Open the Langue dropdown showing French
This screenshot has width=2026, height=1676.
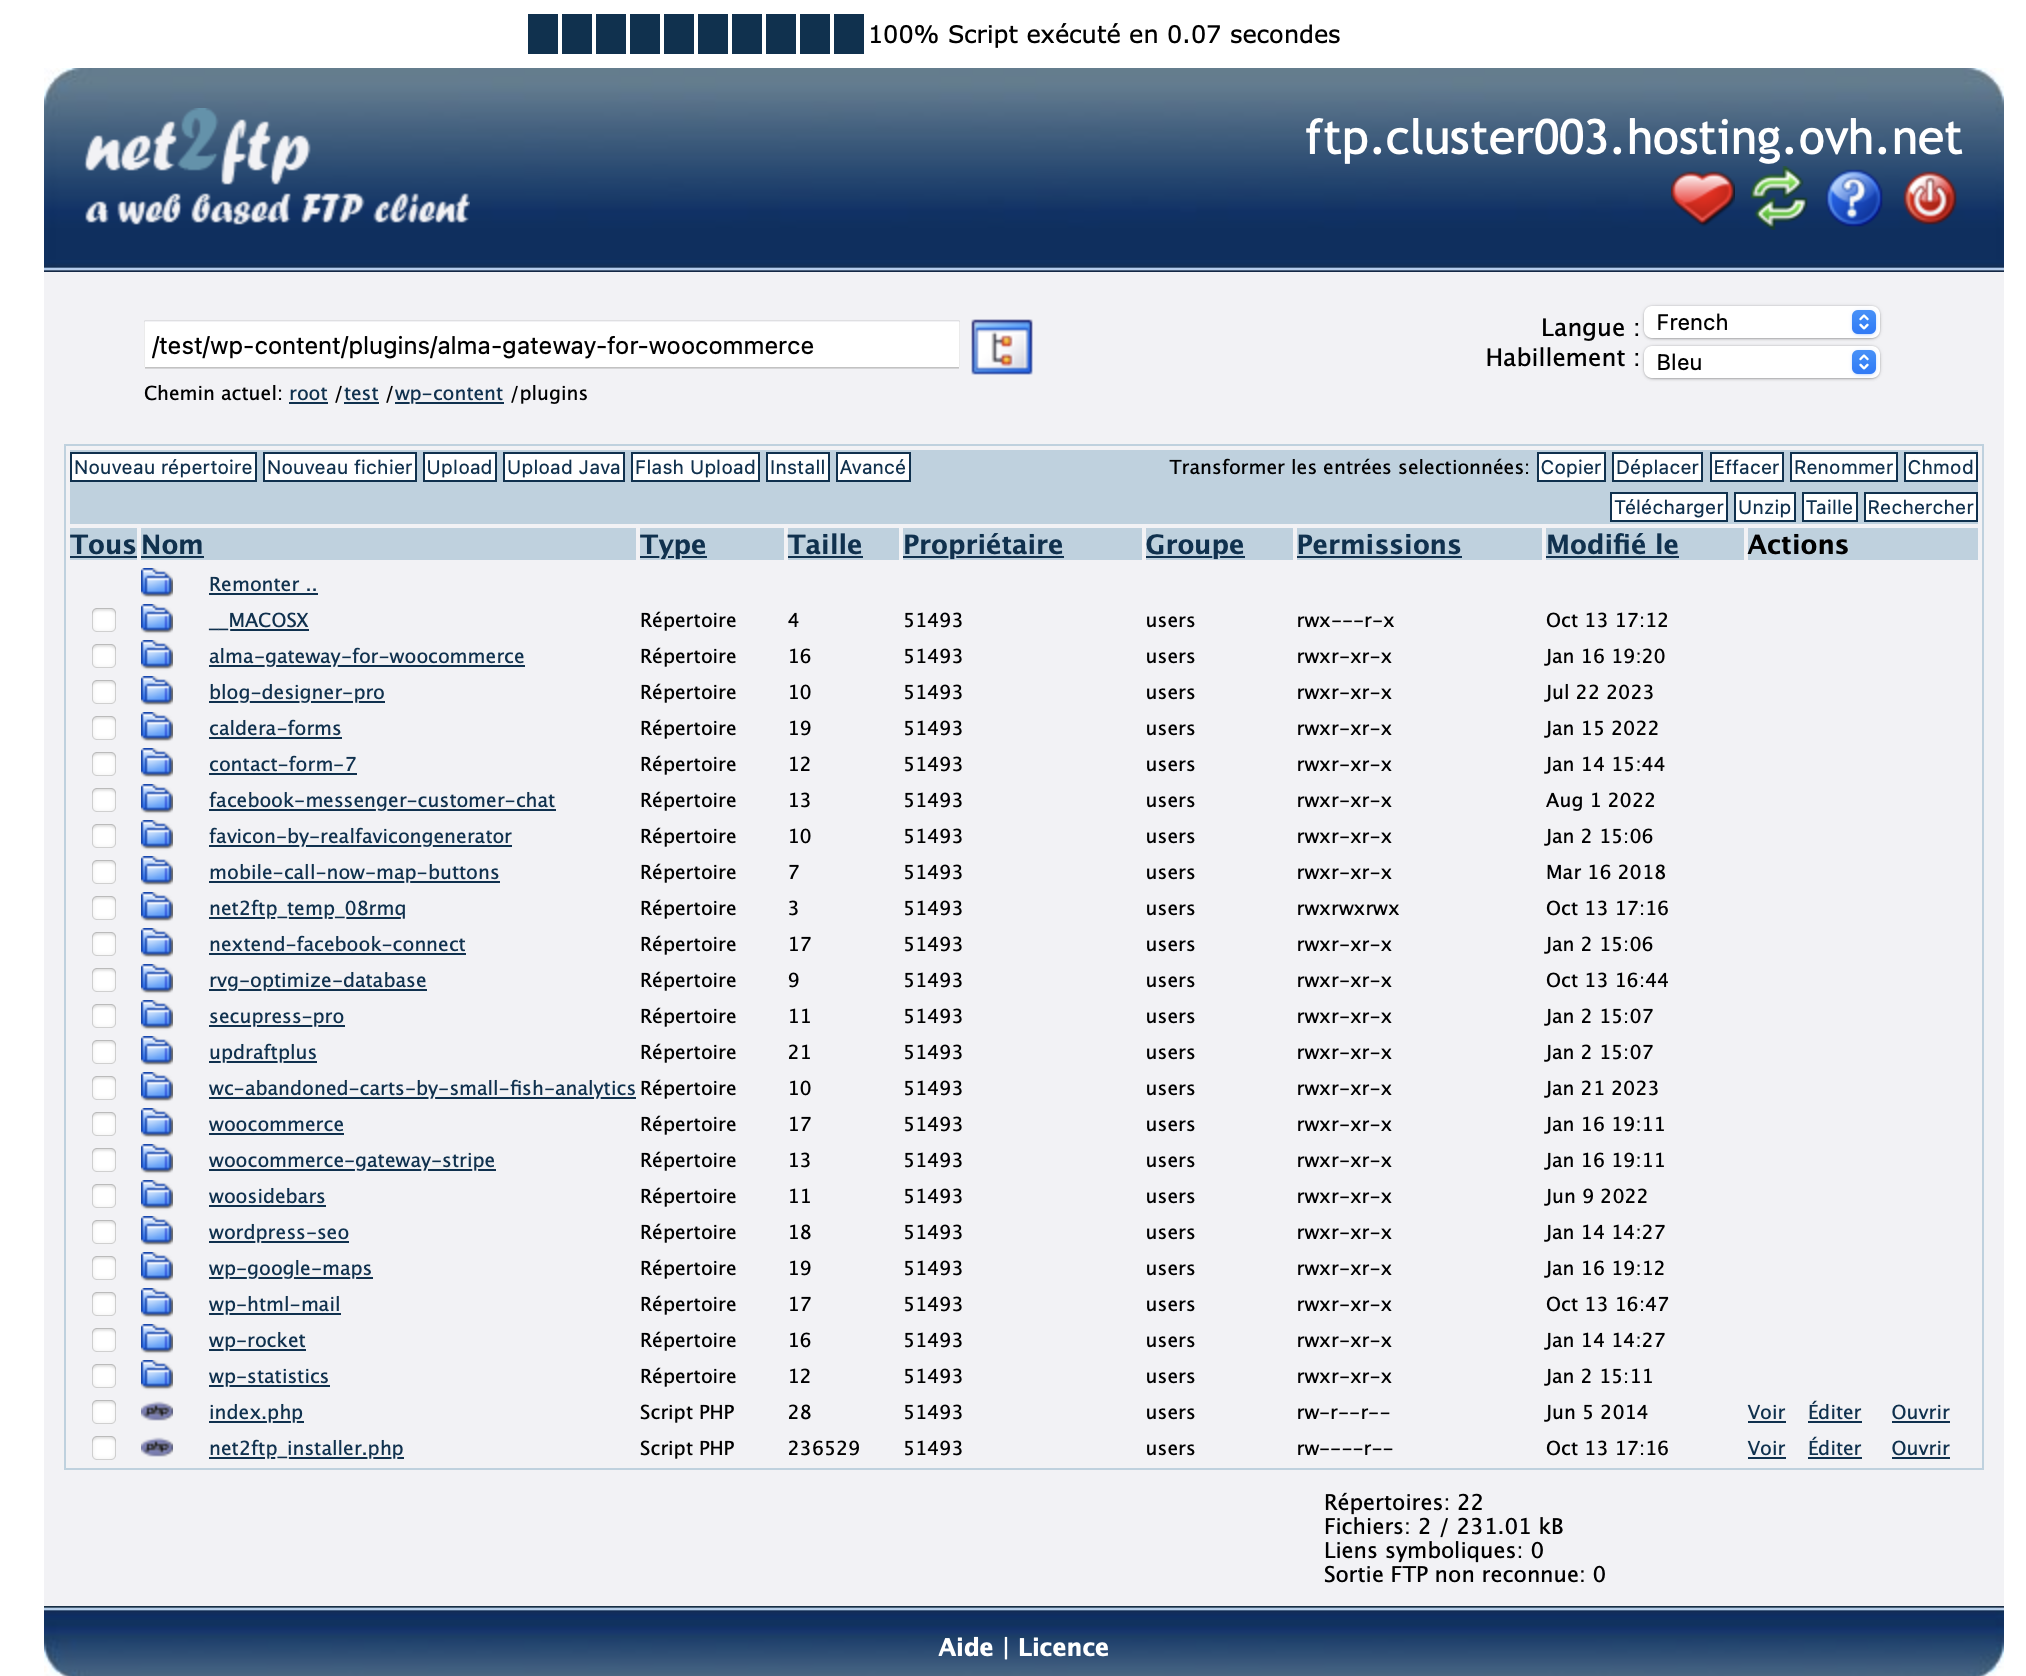[1761, 322]
